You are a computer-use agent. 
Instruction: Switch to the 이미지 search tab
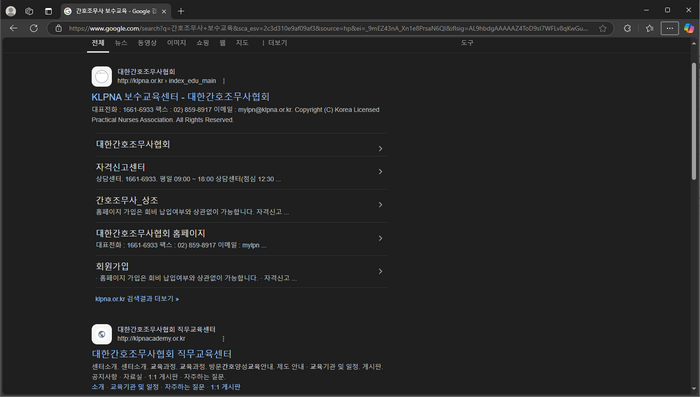(x=176, y=43)
